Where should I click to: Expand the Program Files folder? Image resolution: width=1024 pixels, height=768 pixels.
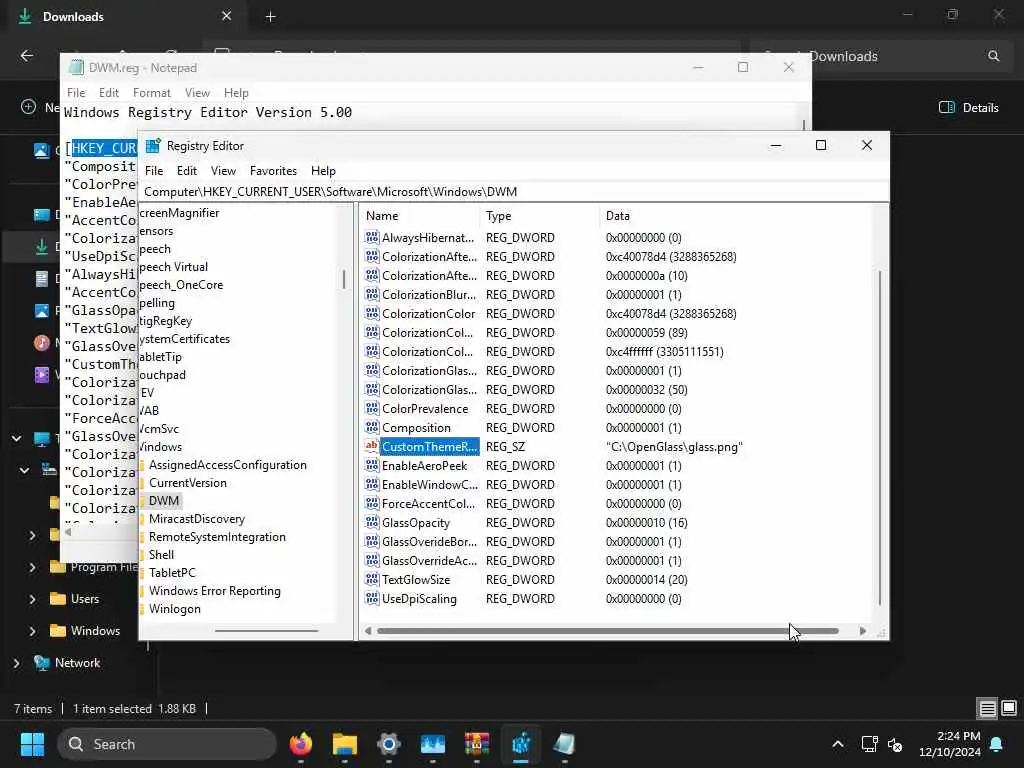pyautogui.click(x=32, y=567)
